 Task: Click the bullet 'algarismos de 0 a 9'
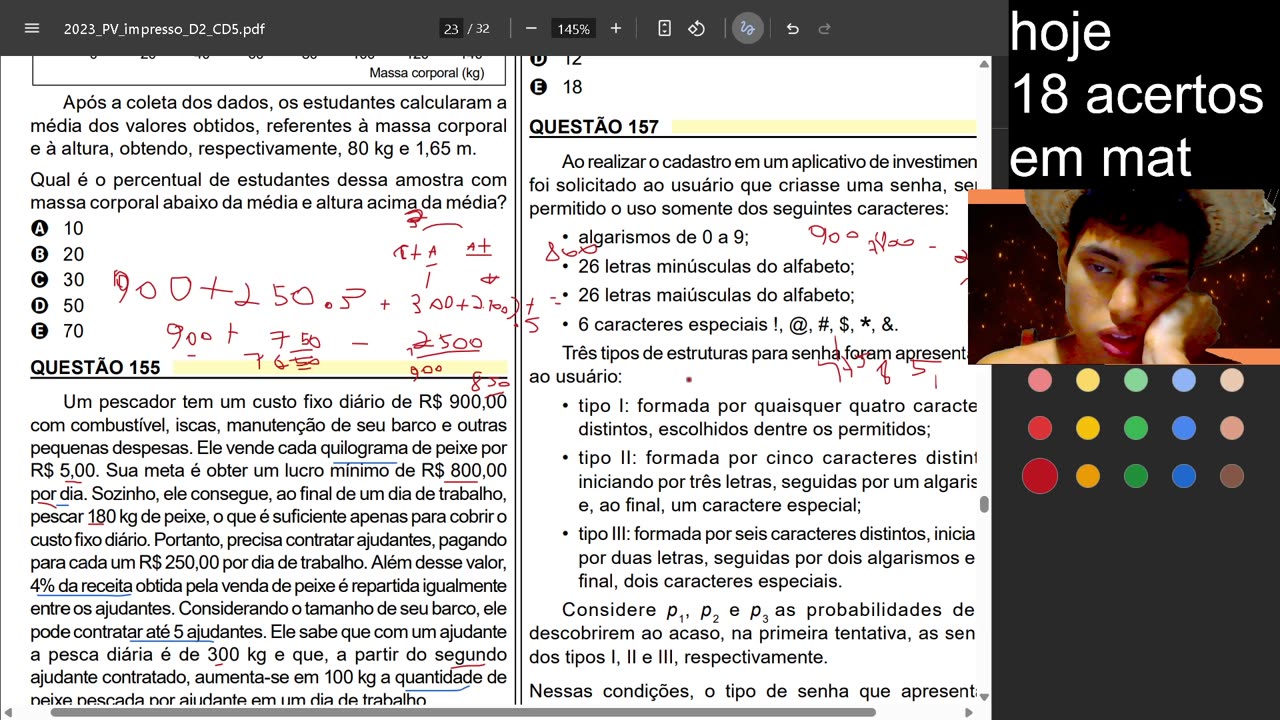(x=663, y=238)
